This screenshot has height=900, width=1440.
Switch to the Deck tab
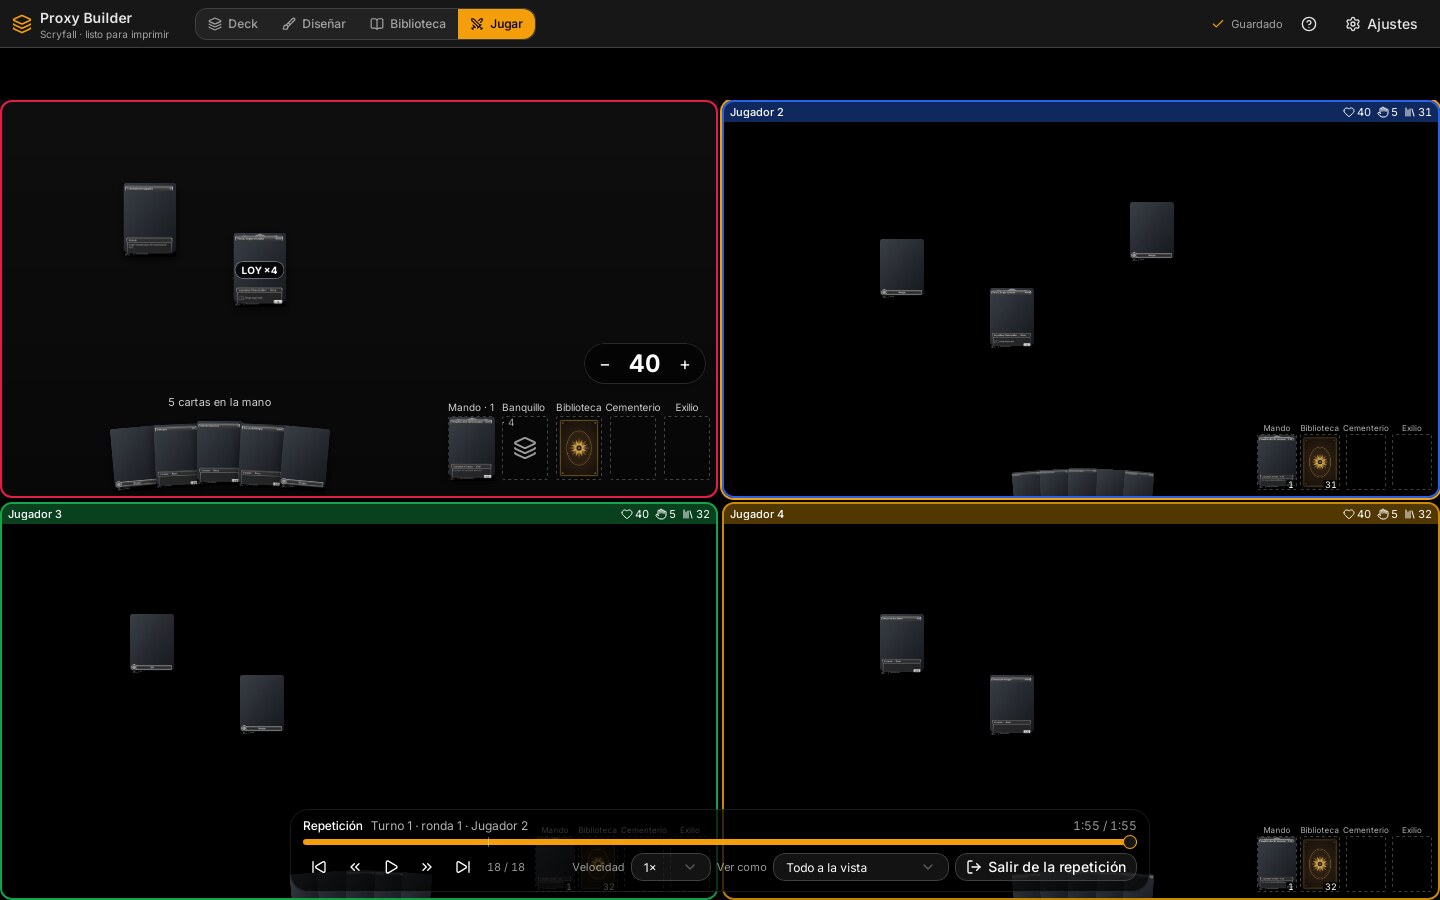233,24
